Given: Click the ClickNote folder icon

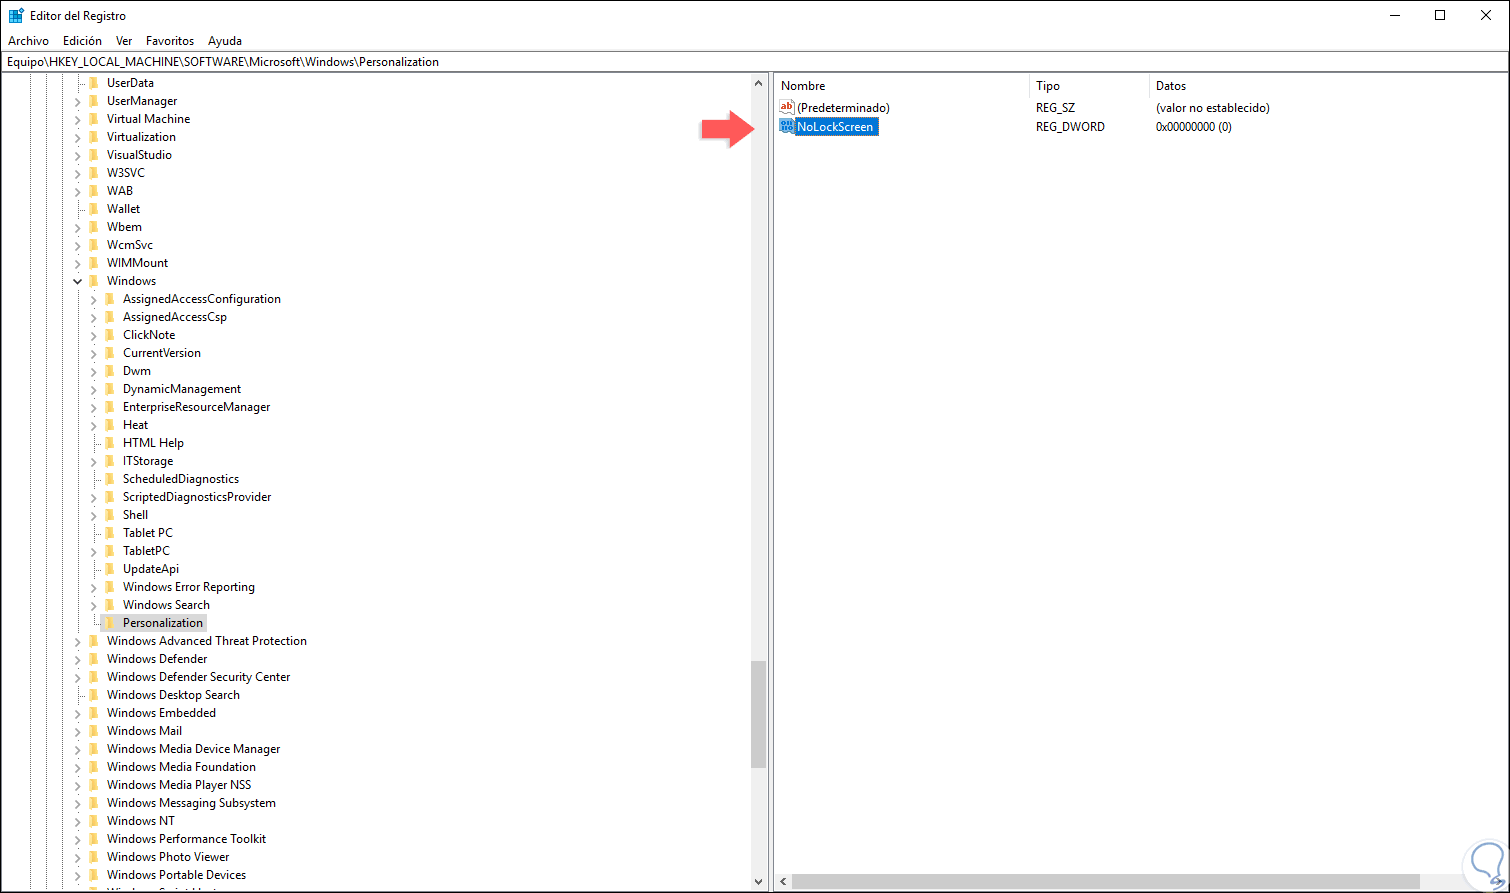Looking at the screenshot, I should click(x=110, y=335).
